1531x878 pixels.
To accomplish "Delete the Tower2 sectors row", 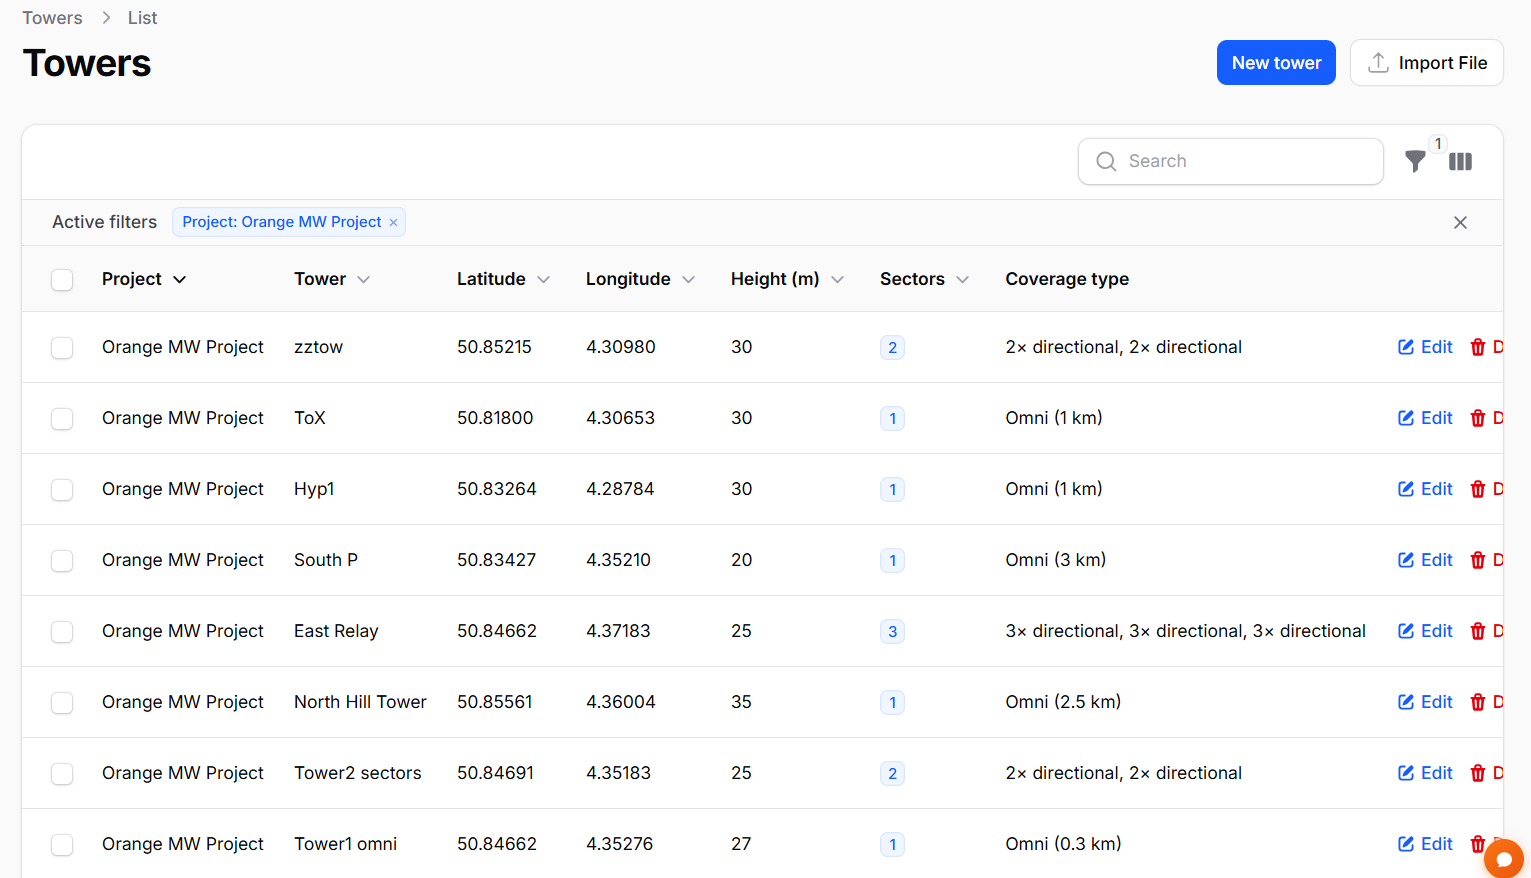I will pos(1486,773).
